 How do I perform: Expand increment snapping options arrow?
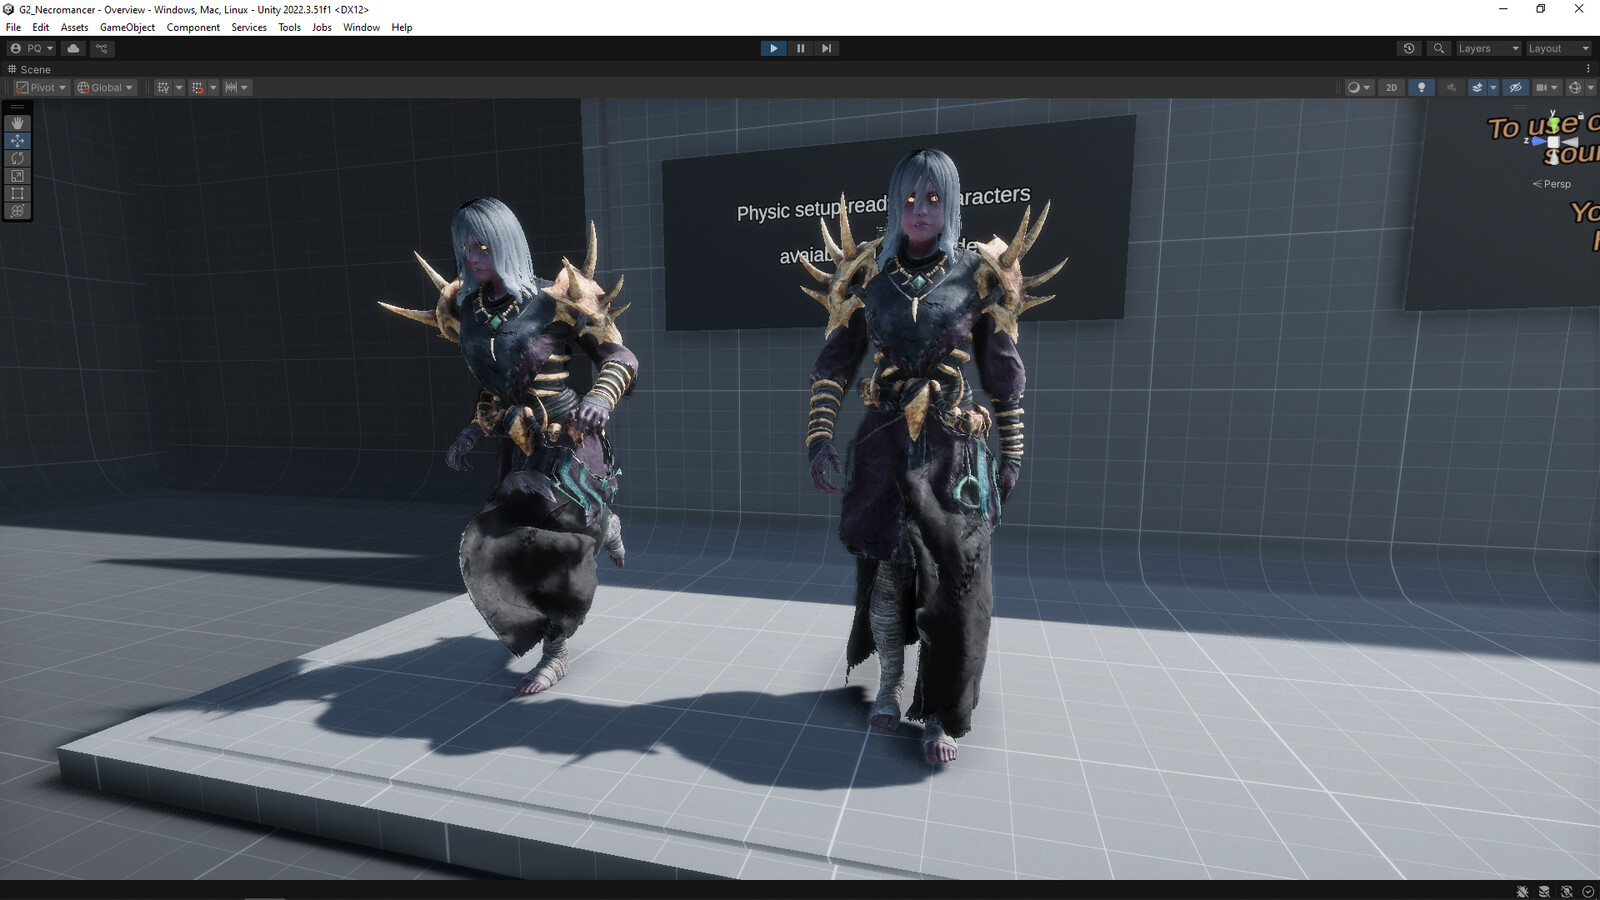pyautogui.click(x=244, y=87)
